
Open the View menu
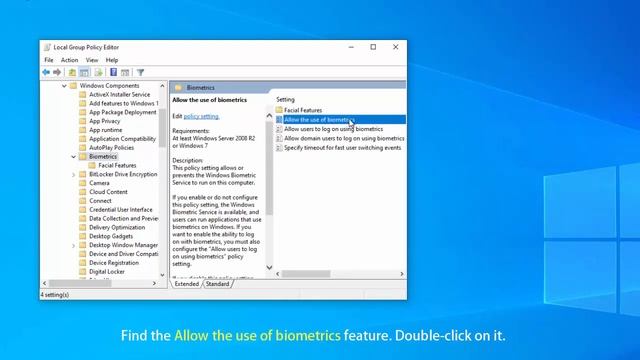[x=92, y=60]
